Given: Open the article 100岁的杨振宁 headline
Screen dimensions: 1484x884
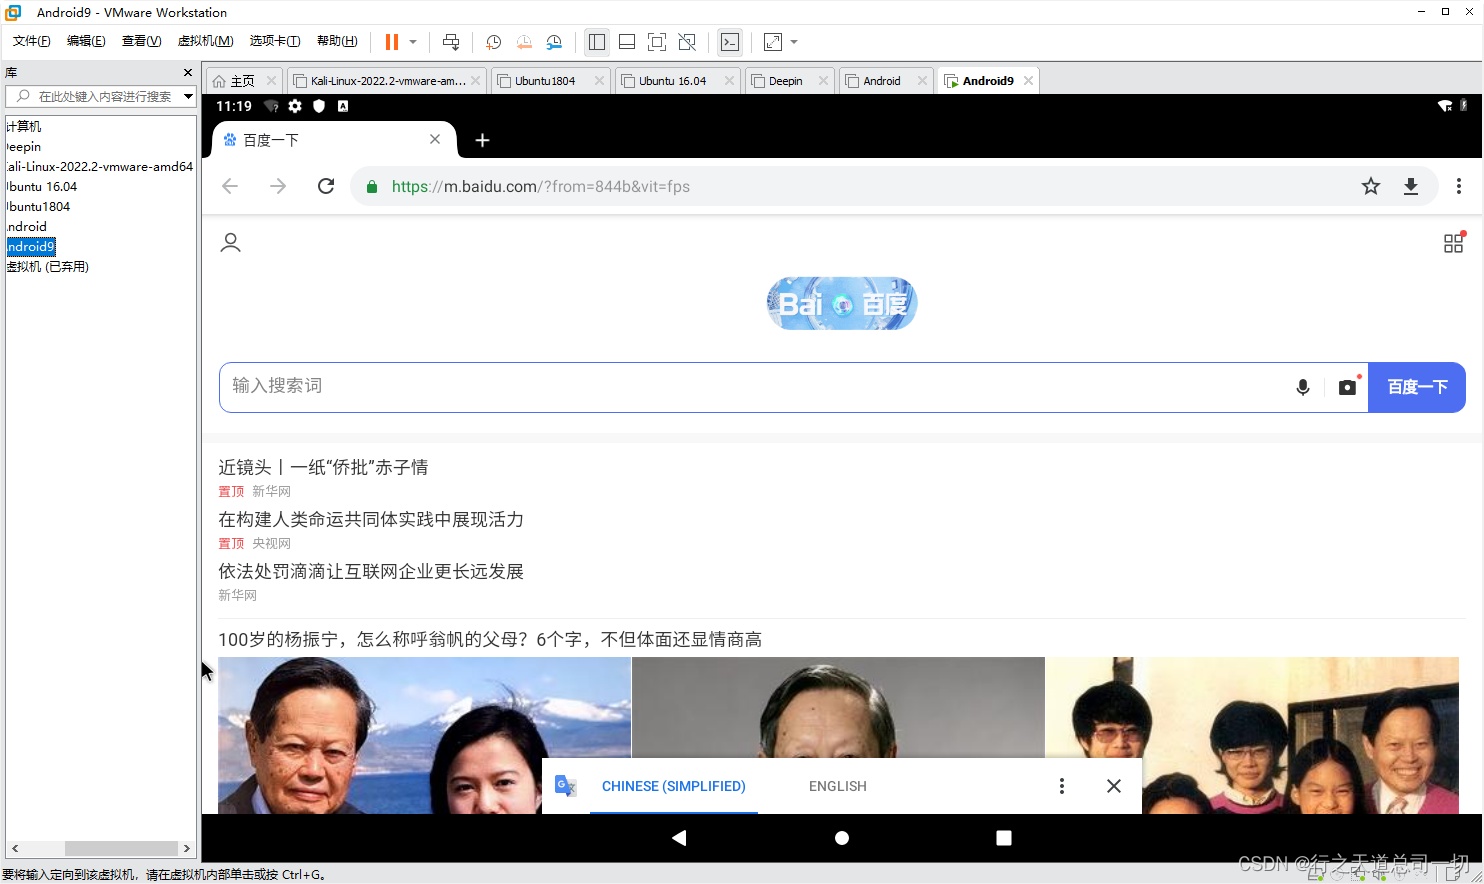Looking at the screenshot, I should point(490,639).
